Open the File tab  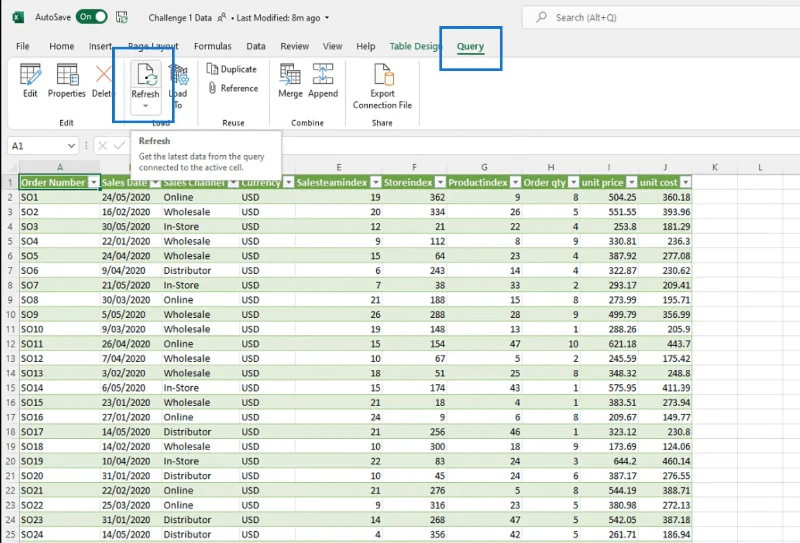[23, 46]
